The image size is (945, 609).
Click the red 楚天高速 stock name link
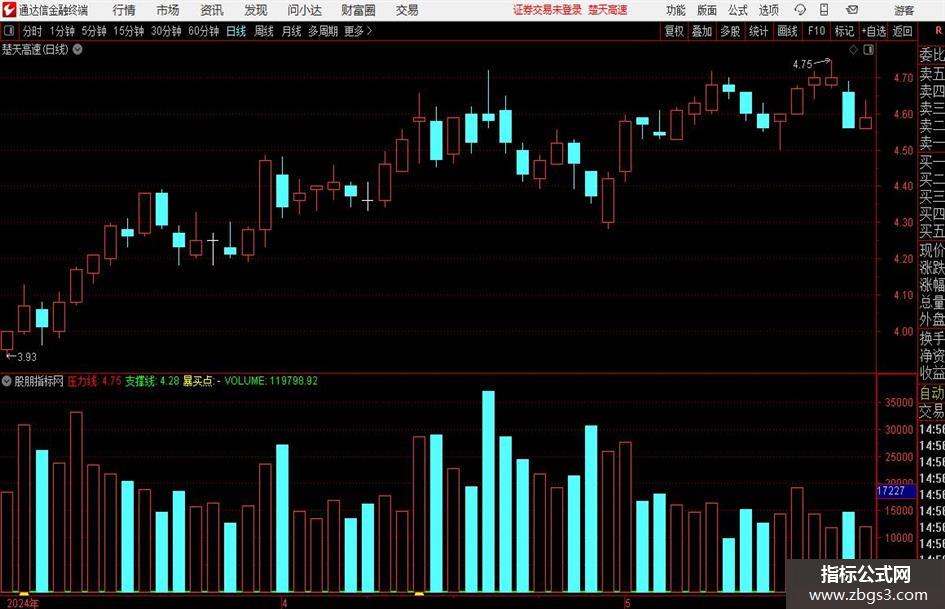[608, 10]
